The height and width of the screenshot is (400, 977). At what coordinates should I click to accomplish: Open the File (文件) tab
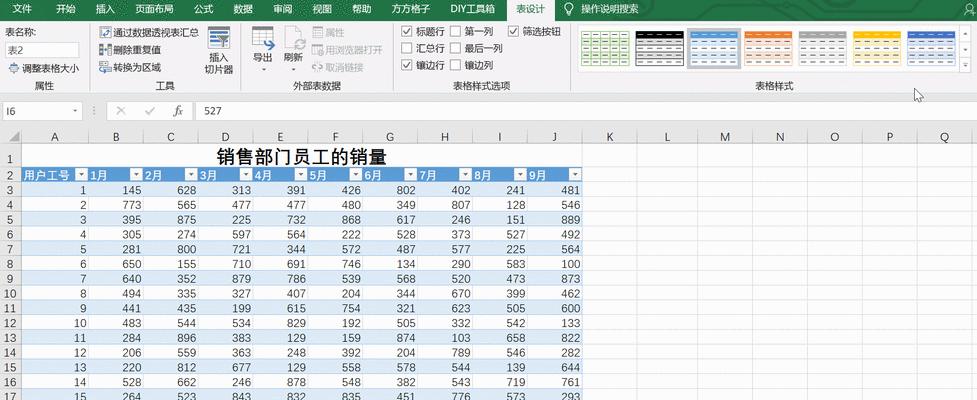22,9
